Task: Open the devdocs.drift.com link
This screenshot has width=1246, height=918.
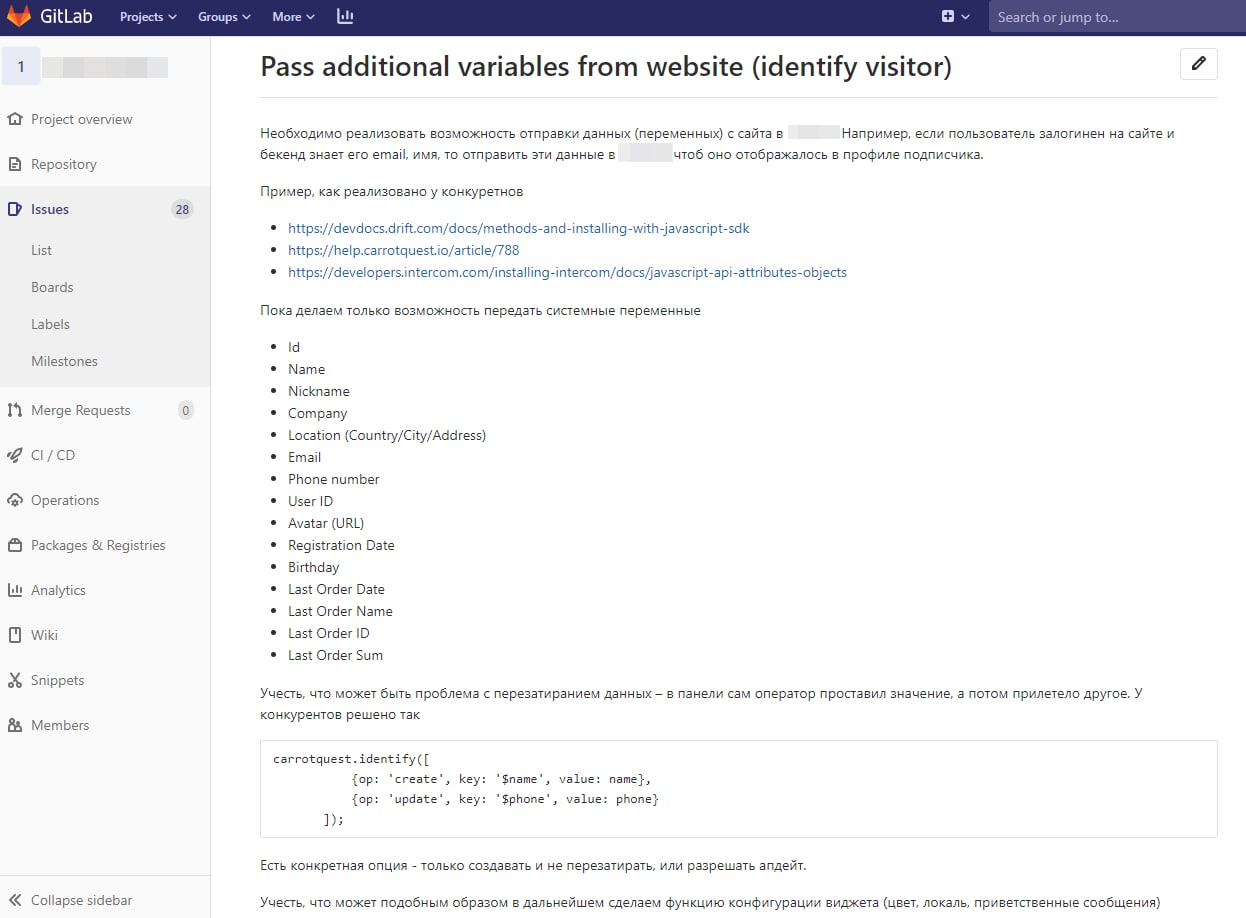Action: coord(518,228)
